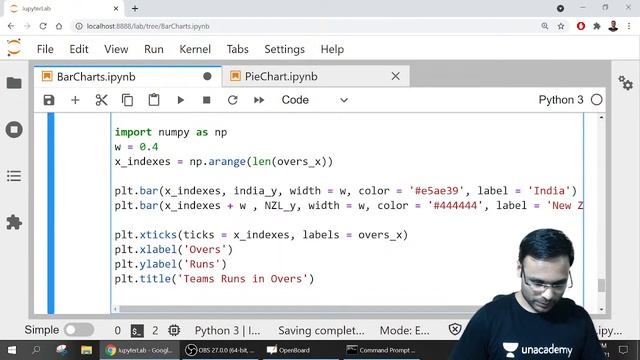Run the selected cell
The height and width of the screenshot is (360, 640).
tap(180, 100)
